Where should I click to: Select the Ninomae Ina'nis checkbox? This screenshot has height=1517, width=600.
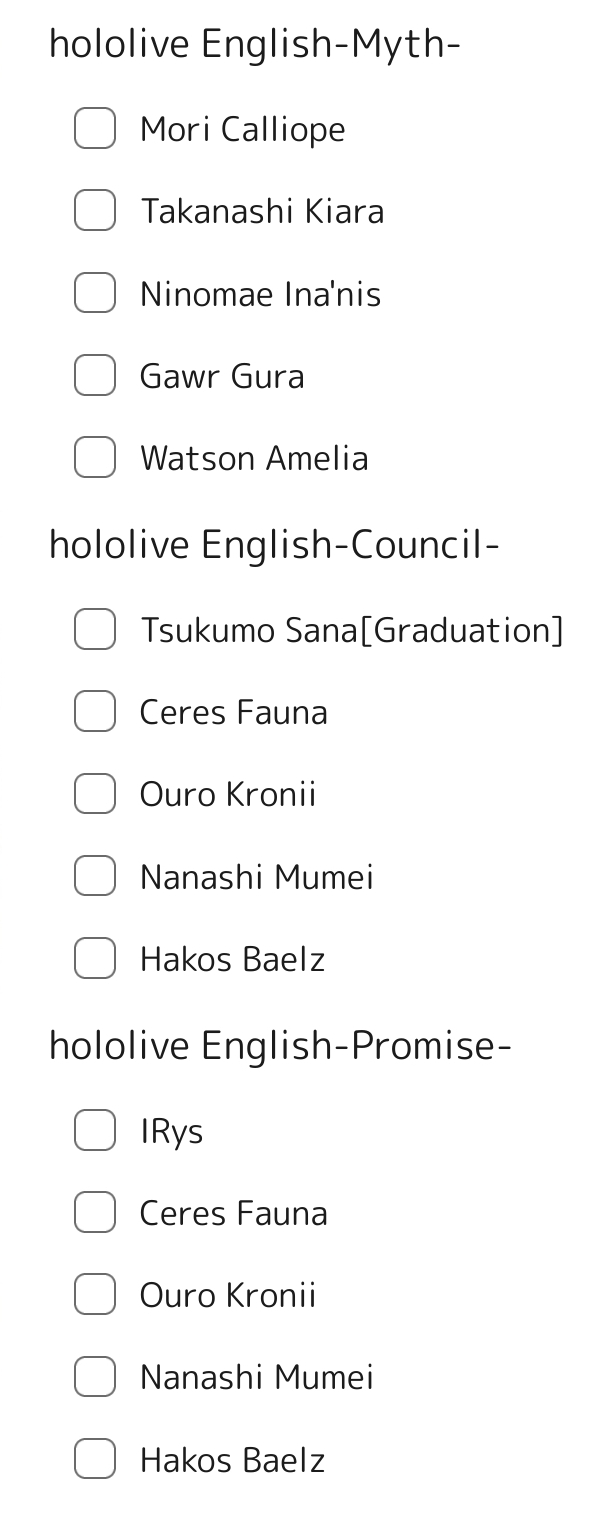95,292
